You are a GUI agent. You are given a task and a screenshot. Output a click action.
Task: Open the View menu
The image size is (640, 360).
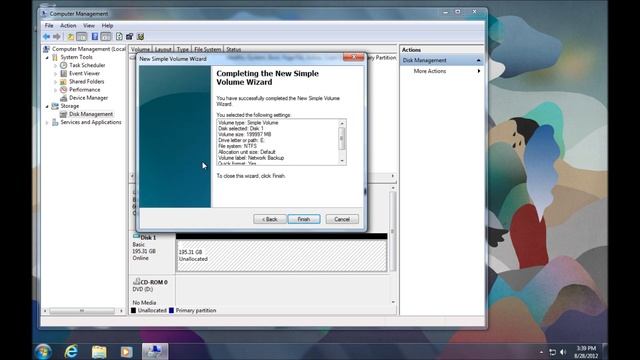click(89, 25)
